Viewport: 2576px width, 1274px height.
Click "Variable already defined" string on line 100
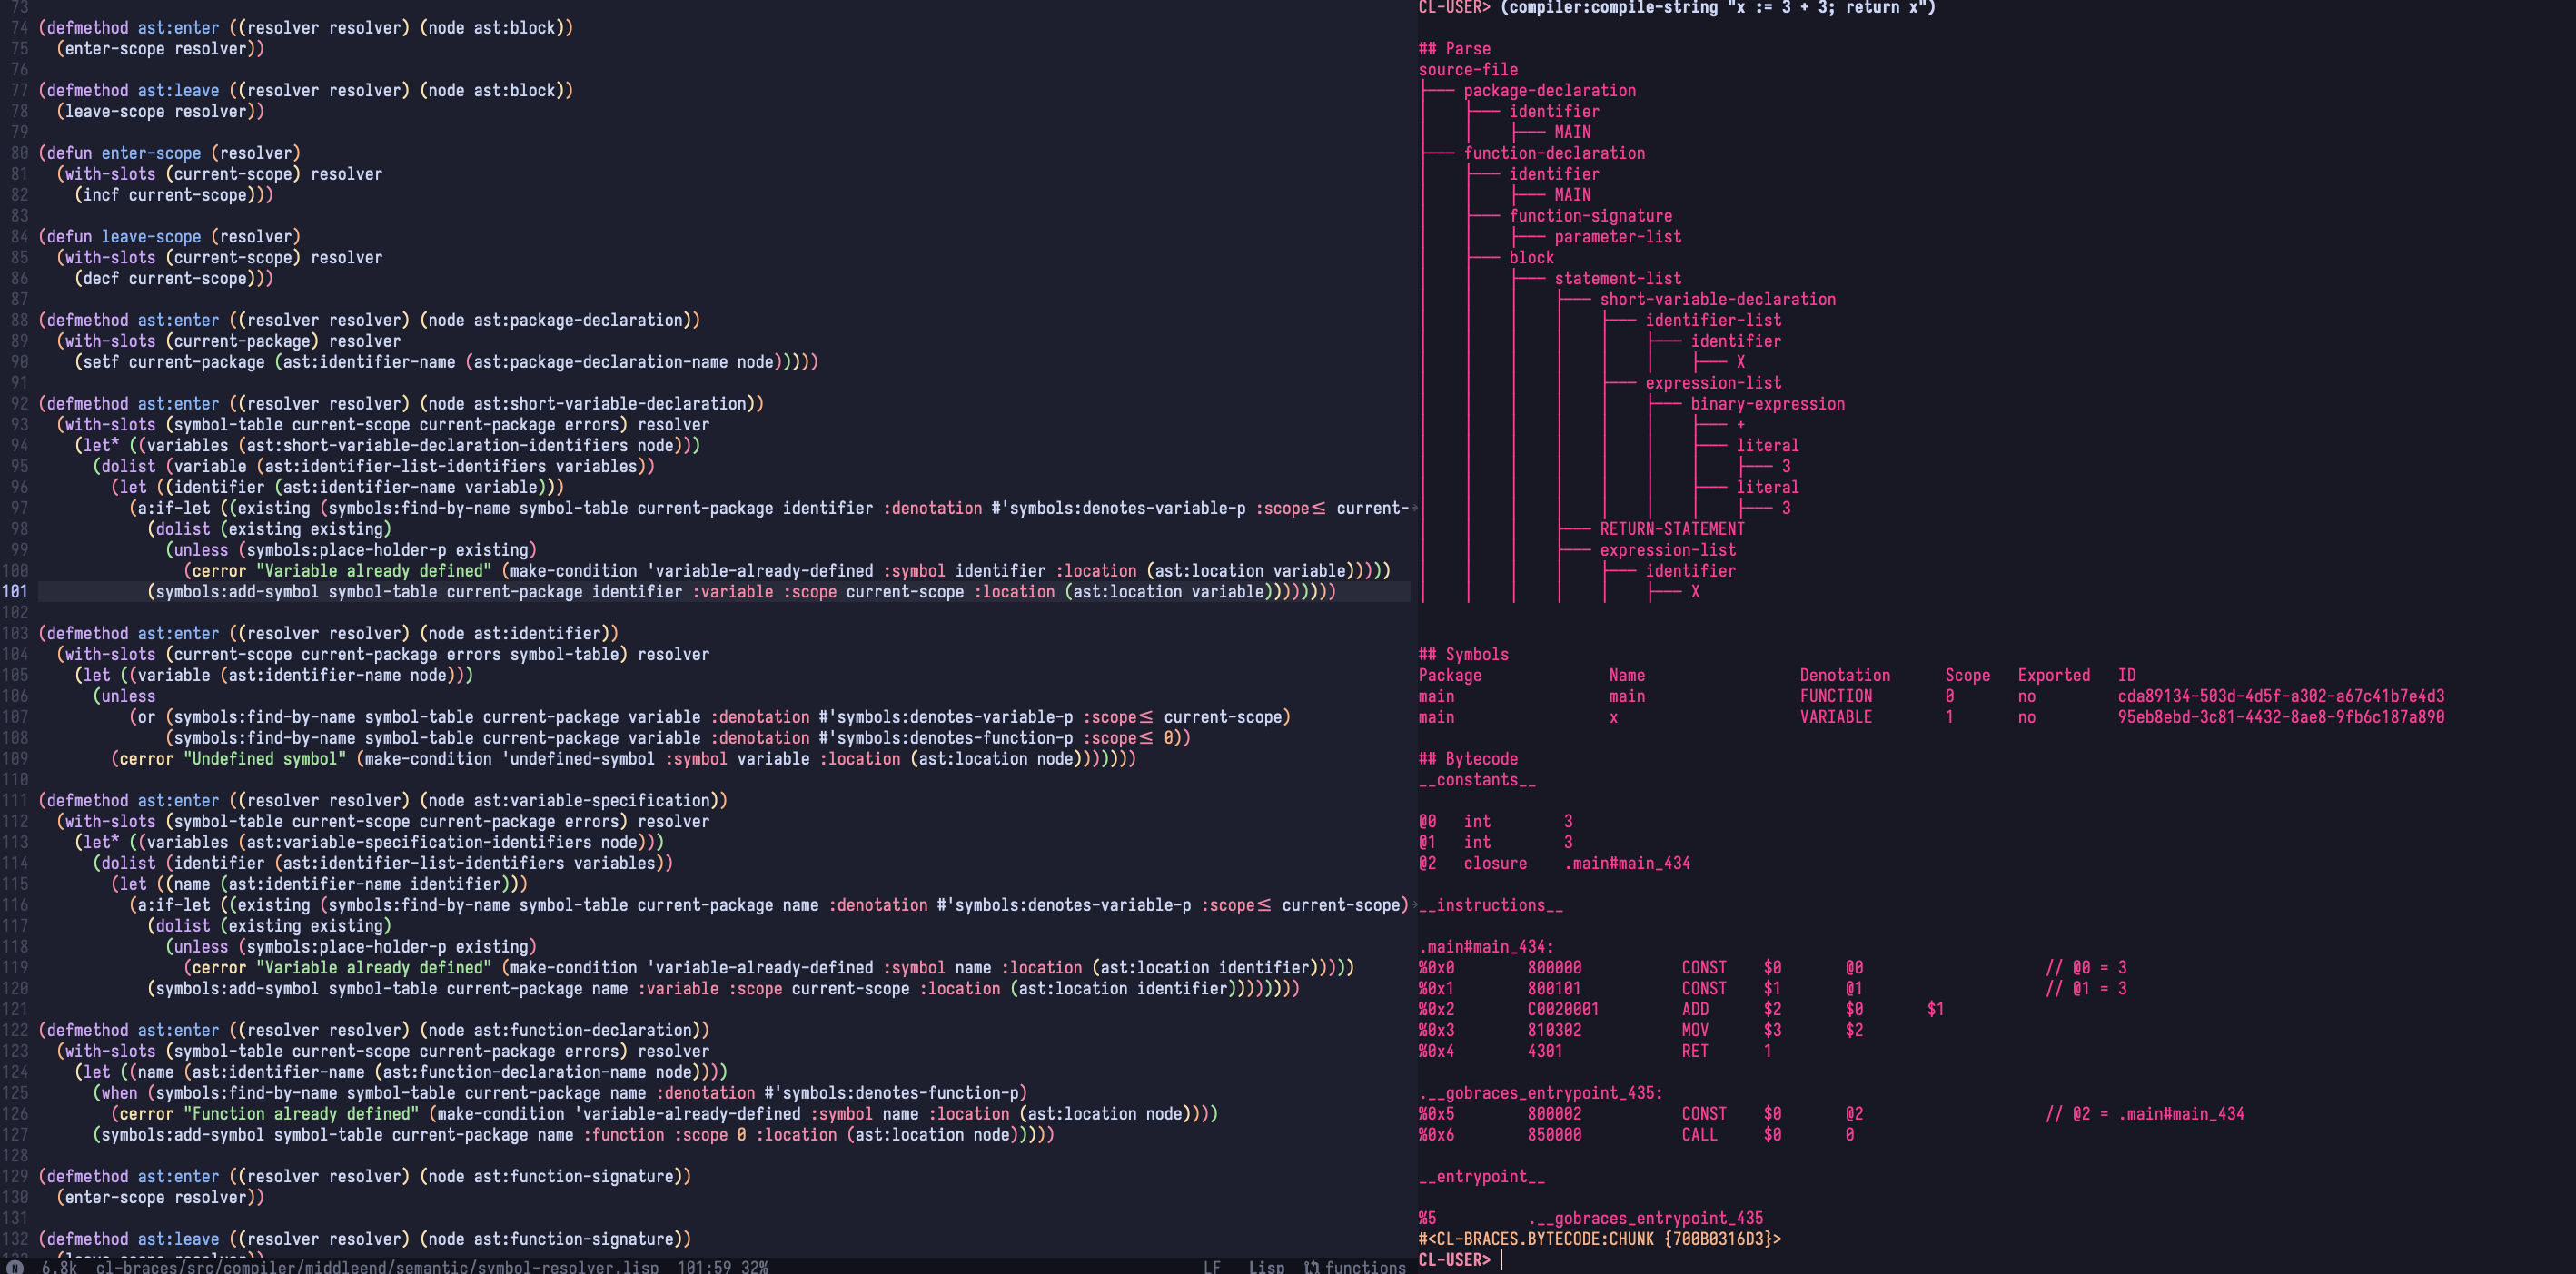(374, 570)
